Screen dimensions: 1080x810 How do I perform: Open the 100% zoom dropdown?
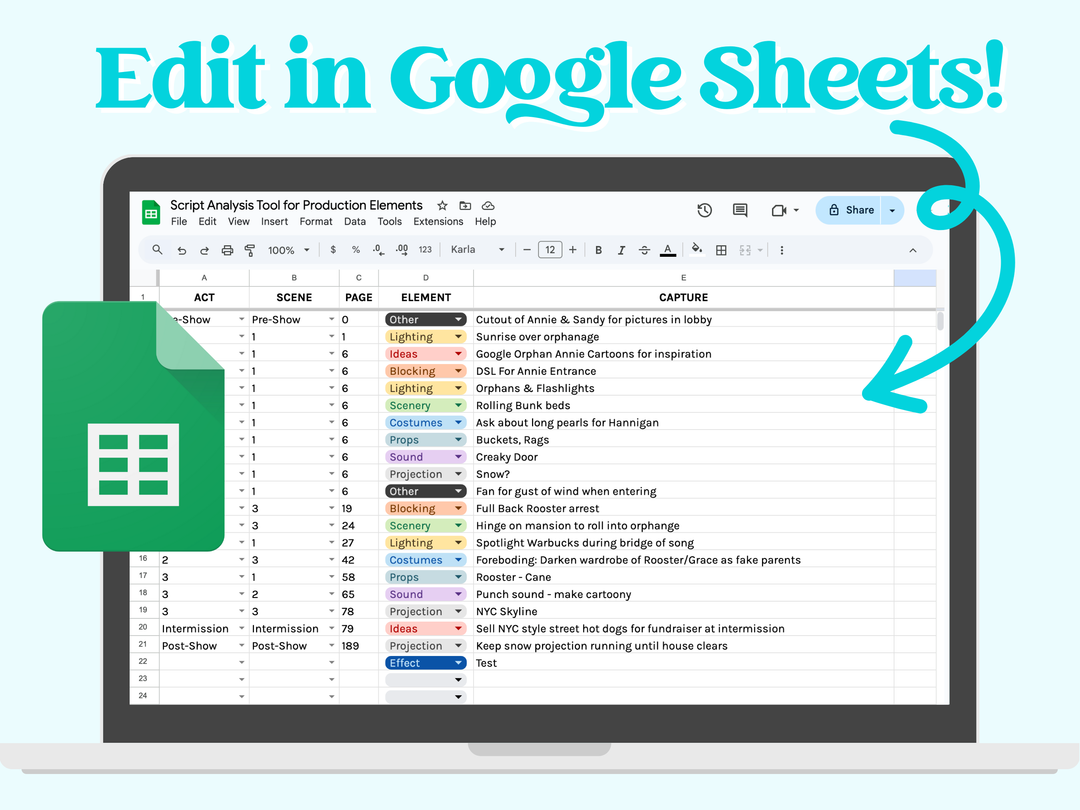[288, 250]
